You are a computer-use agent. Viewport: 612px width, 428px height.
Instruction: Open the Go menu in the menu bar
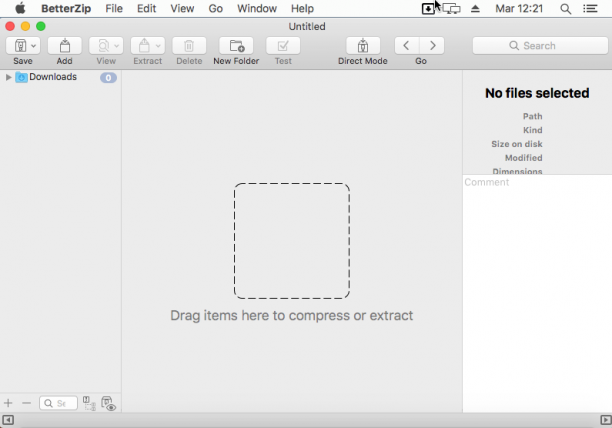215,9
